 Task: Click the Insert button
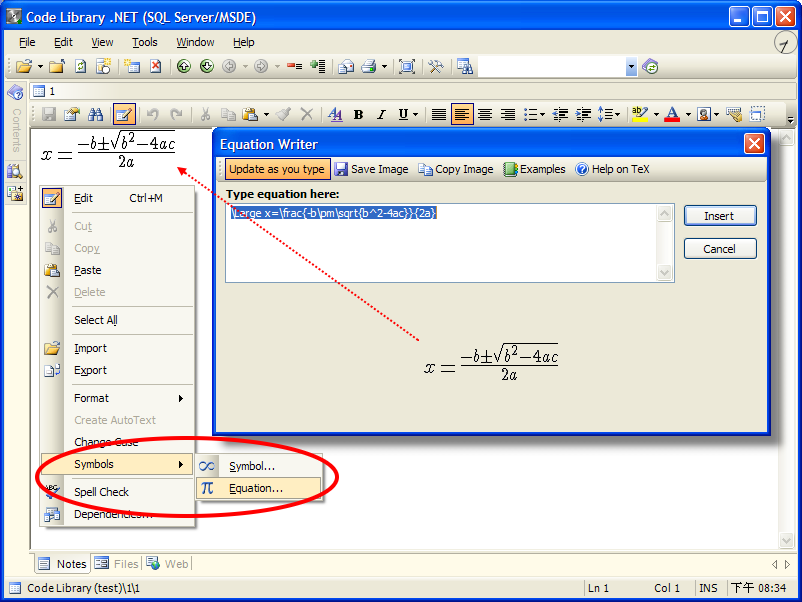720,216
